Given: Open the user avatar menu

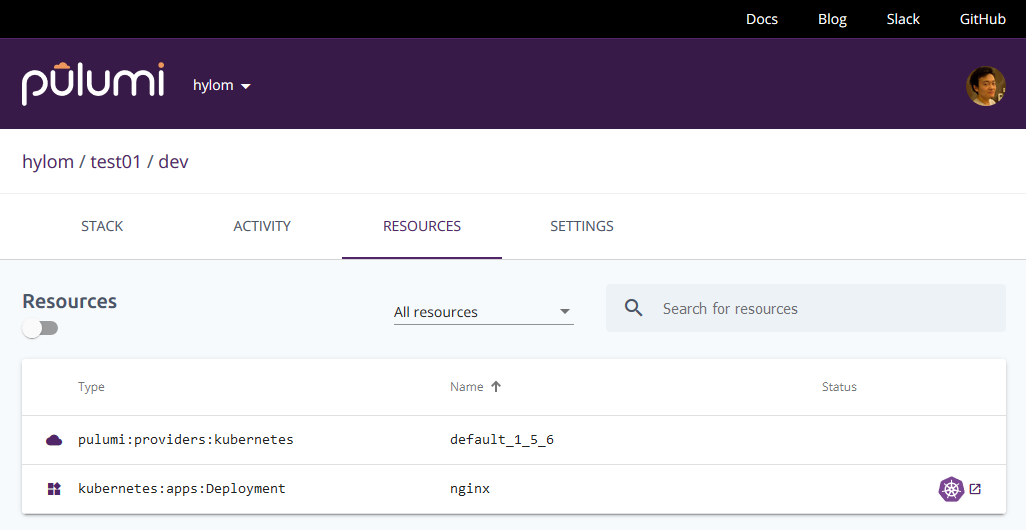Looking at the screenshot, I should (985, 86).
